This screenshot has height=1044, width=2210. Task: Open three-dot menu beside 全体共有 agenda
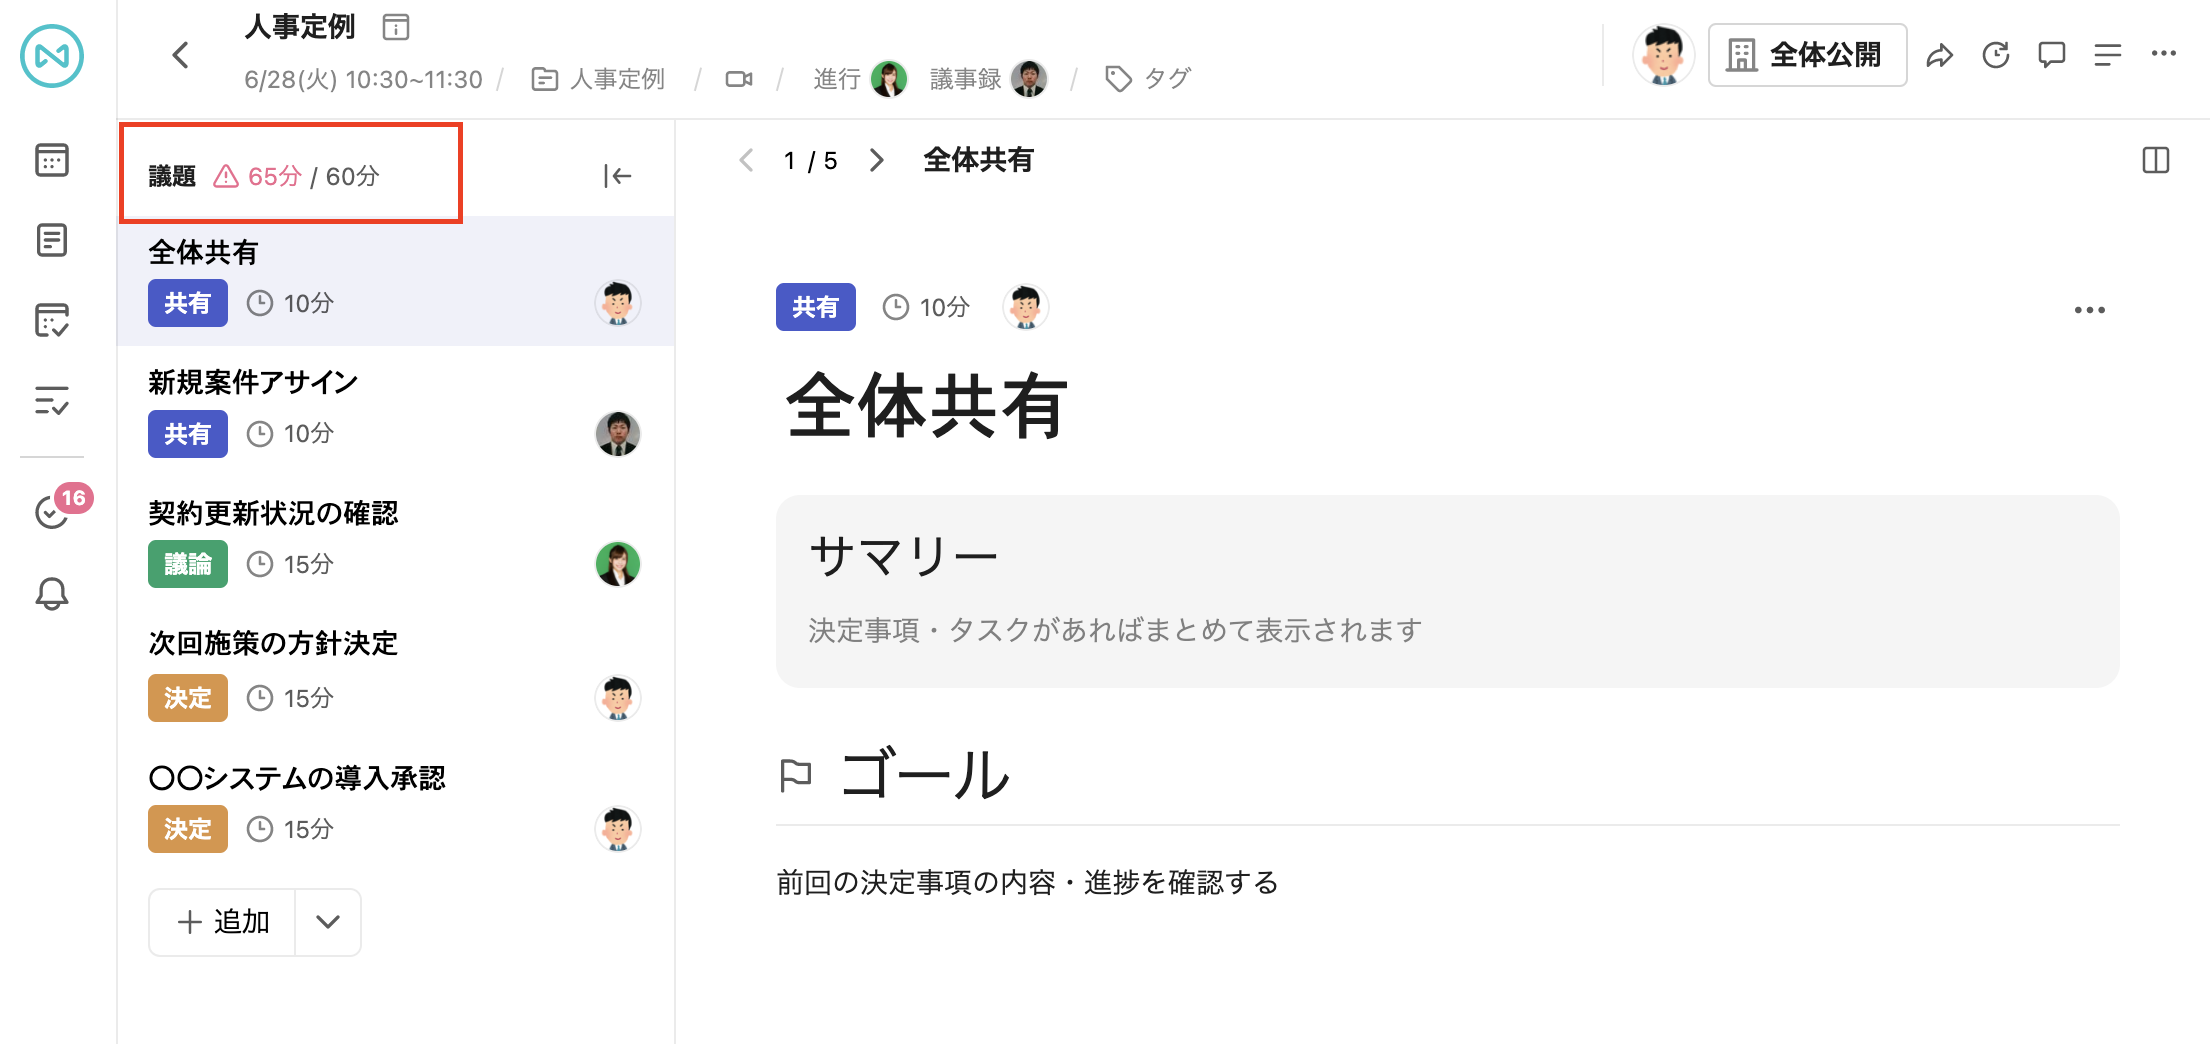tap(2089, 310)
